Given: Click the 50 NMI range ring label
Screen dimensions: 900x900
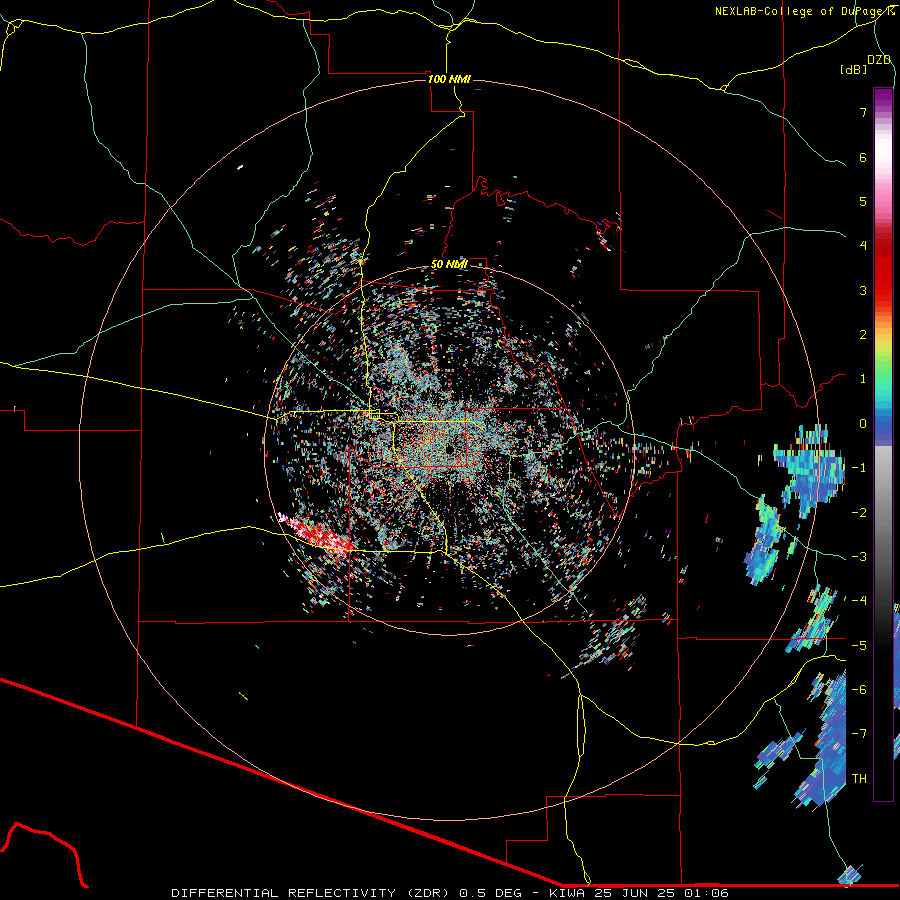Looking at the screenshot, I should coord(449,265).
